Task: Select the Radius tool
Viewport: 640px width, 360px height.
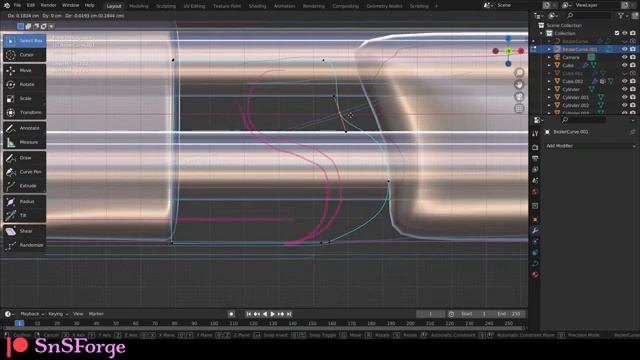Action: pyautogui.click(x=24, y=201)
